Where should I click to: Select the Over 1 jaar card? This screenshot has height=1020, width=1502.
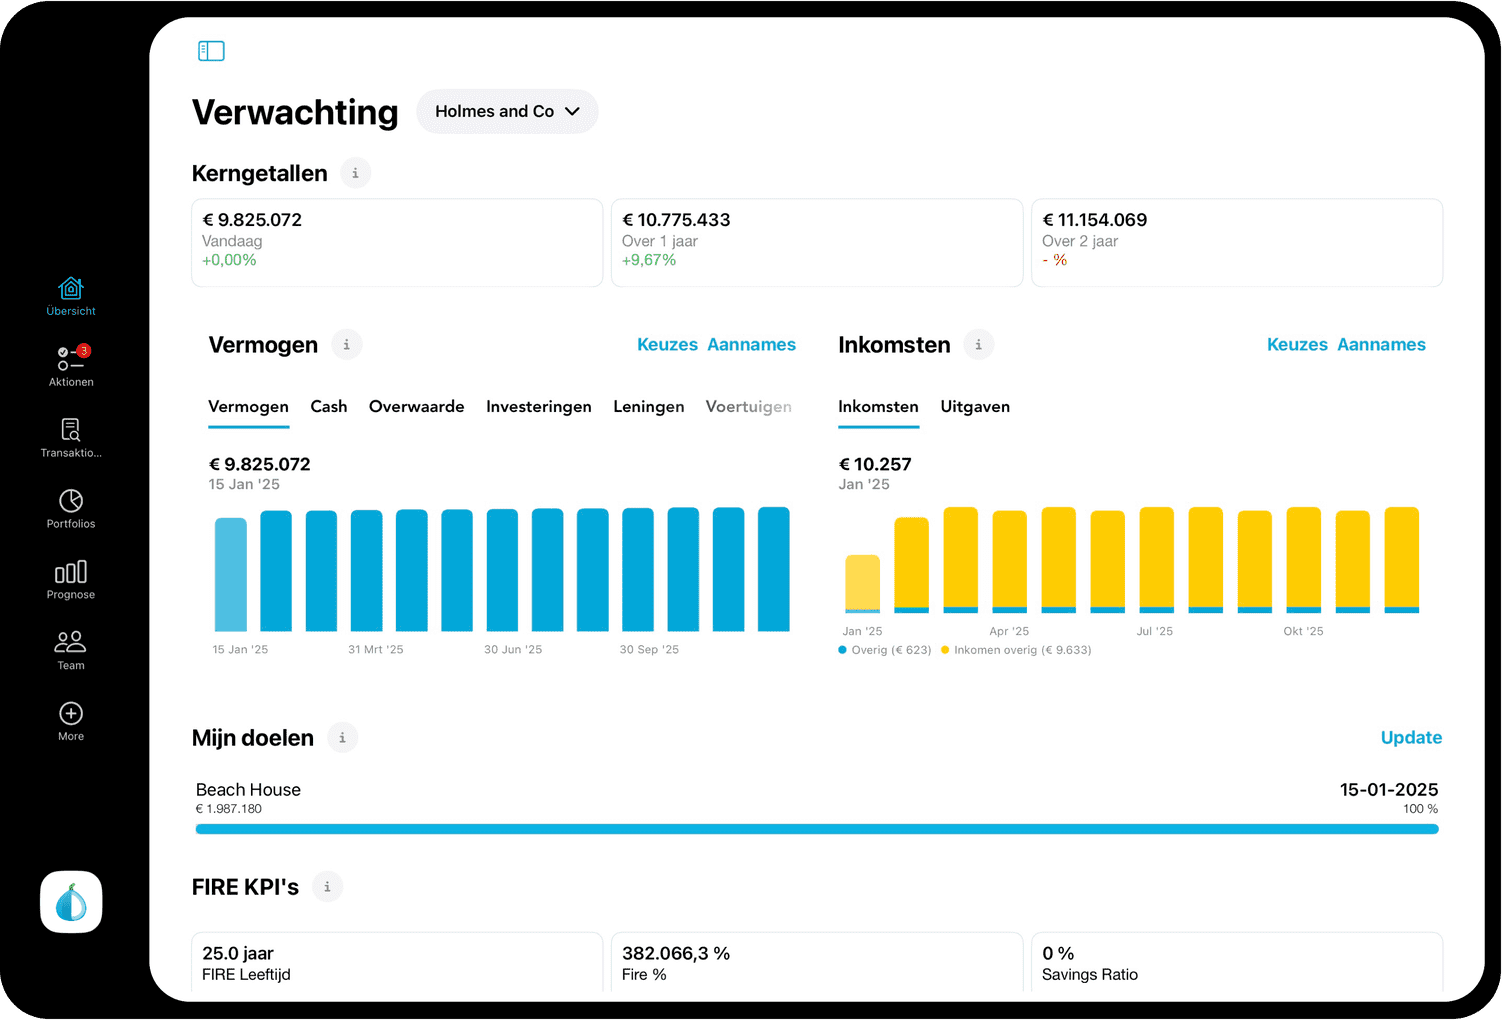816,242
